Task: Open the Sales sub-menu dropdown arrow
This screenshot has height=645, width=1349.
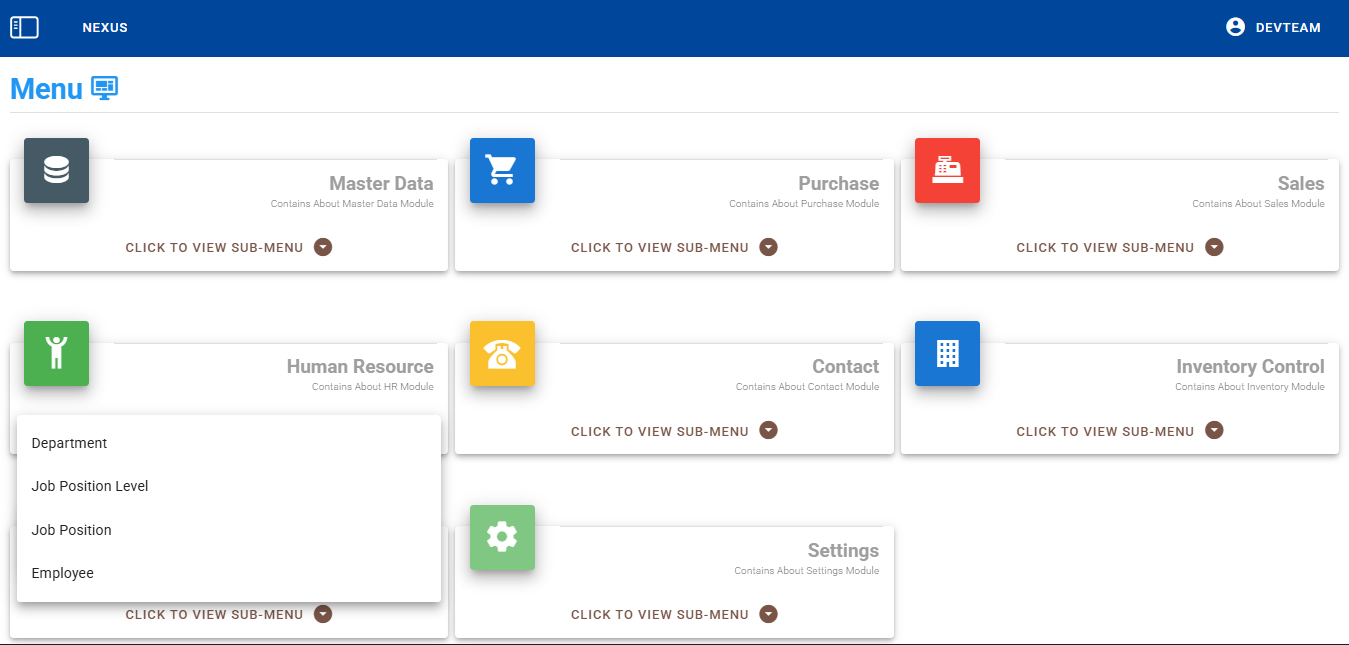Action: point(1214,247)
